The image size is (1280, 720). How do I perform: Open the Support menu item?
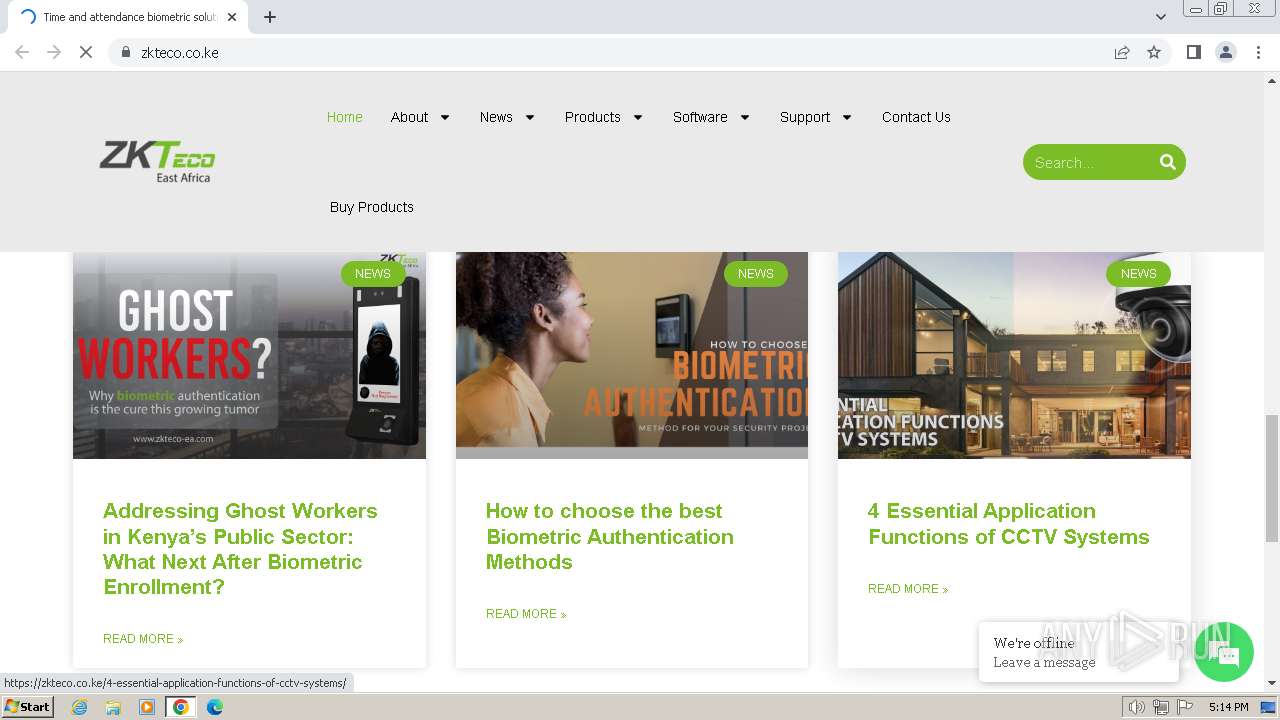coord(805,117)
